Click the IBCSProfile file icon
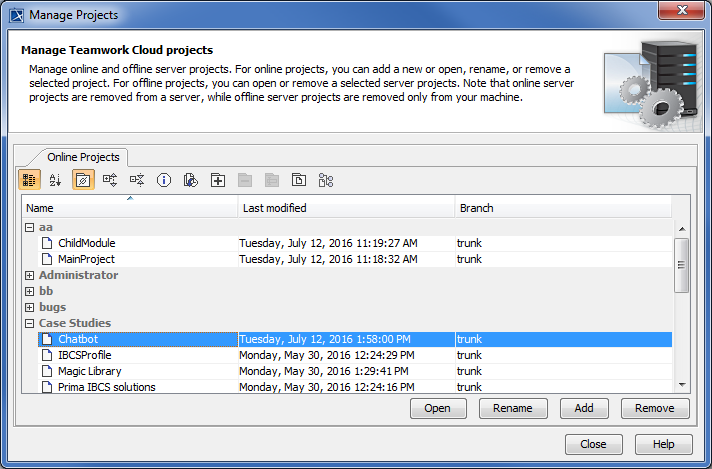 click(x=47, y=355)
